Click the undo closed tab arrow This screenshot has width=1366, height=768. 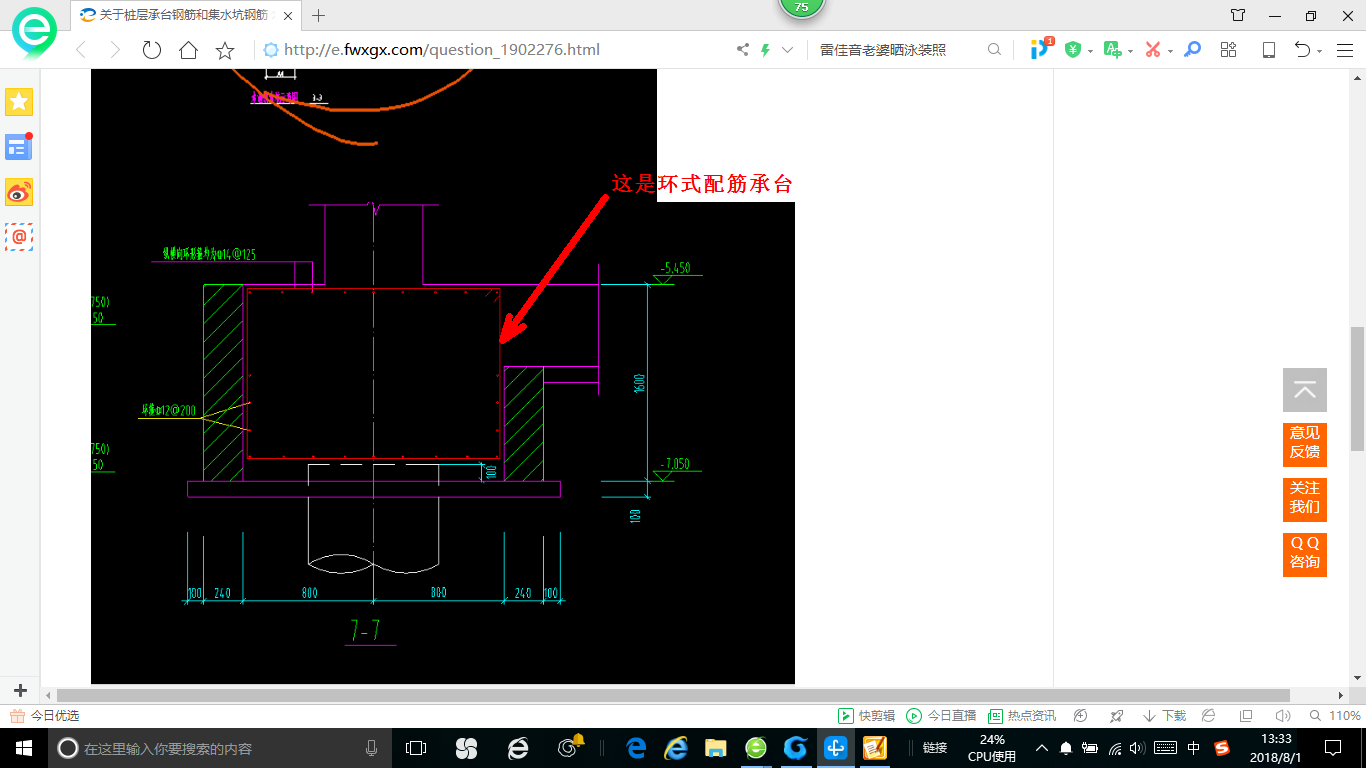pos(1303,49)
